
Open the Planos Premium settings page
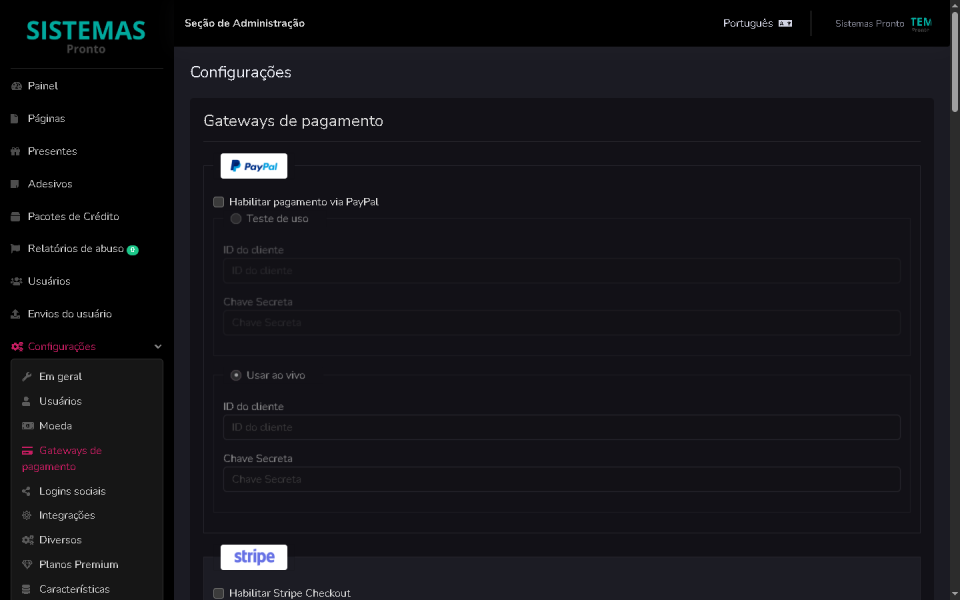[26, 564]
